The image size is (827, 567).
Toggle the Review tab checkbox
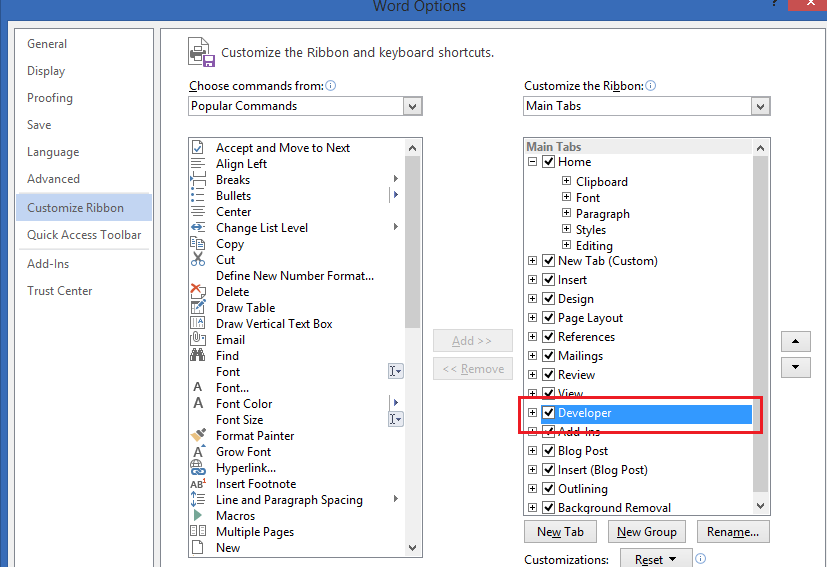coord(549,374)
